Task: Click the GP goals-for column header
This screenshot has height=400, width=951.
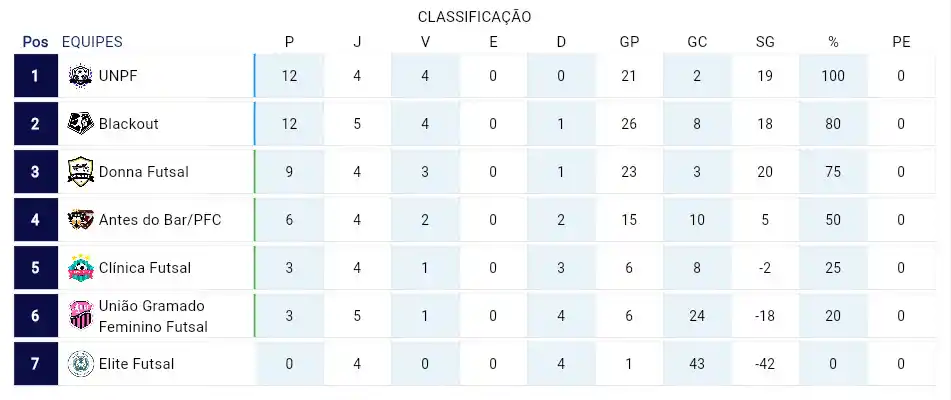Action: 629,42
